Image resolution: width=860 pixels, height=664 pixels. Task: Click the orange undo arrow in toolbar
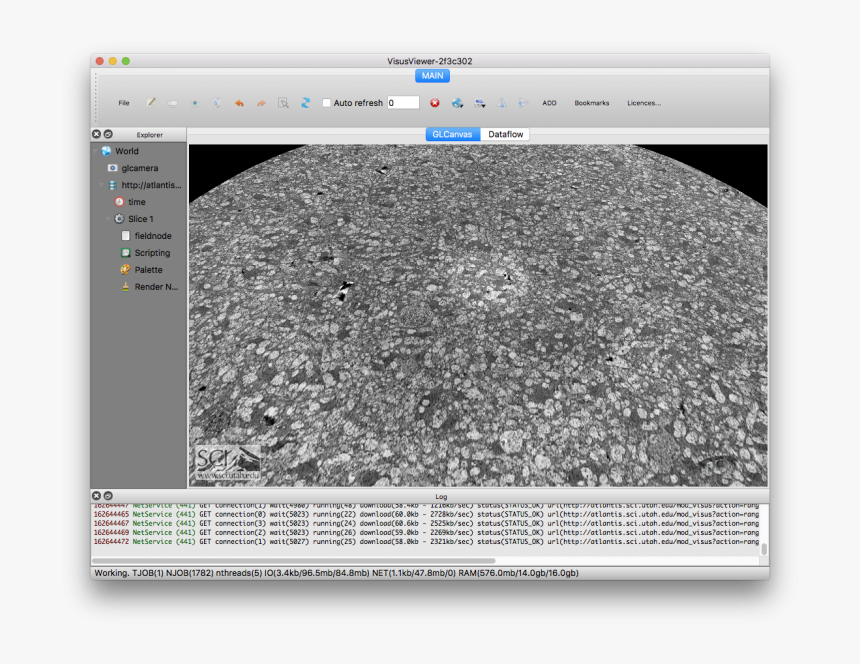pyautogui.click(x=239, y=103)
